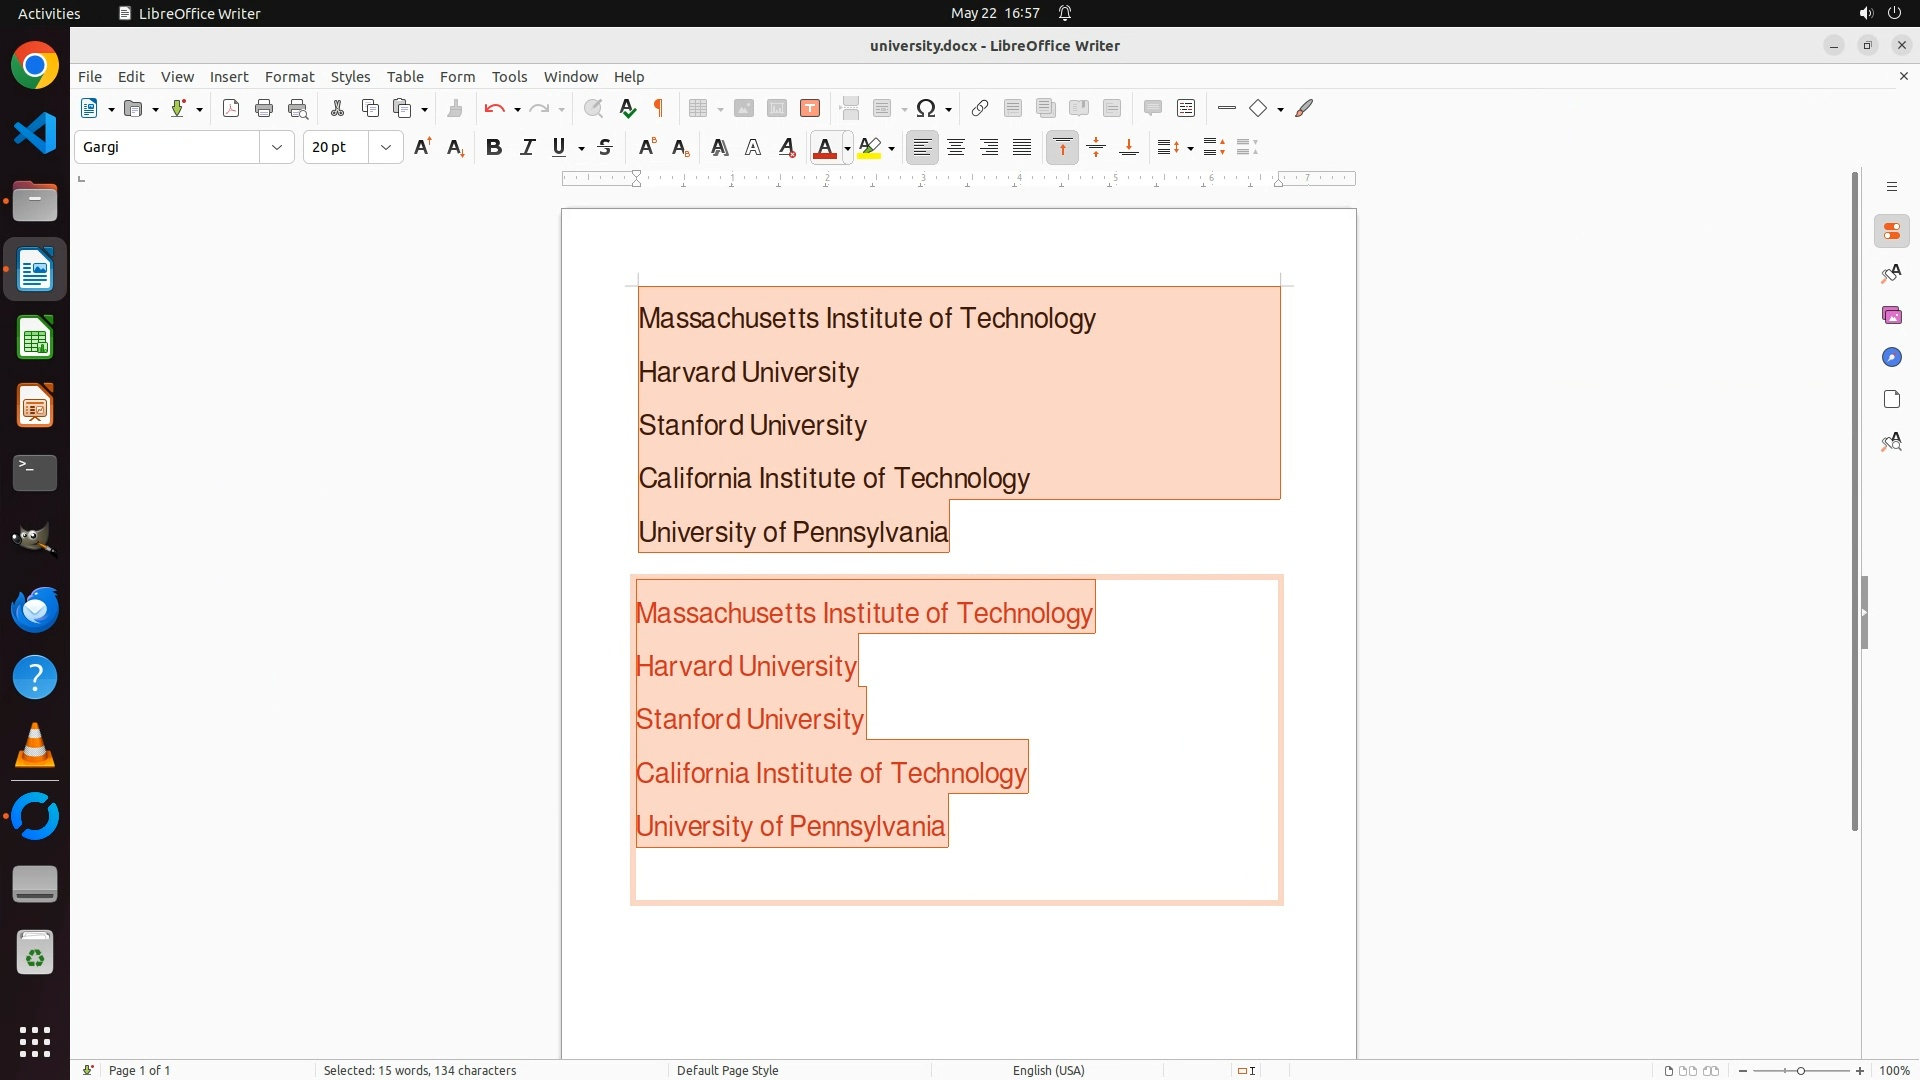
Task: Click Default Page Style in status bar
Action: click(x=727, y=1070)
